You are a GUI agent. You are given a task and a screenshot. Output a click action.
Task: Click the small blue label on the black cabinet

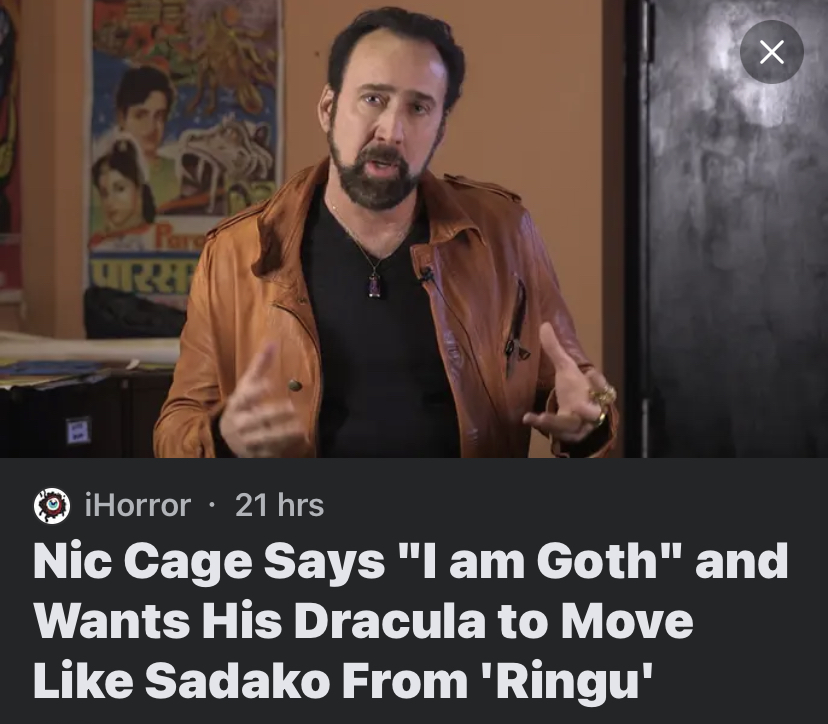coord(79,429)
